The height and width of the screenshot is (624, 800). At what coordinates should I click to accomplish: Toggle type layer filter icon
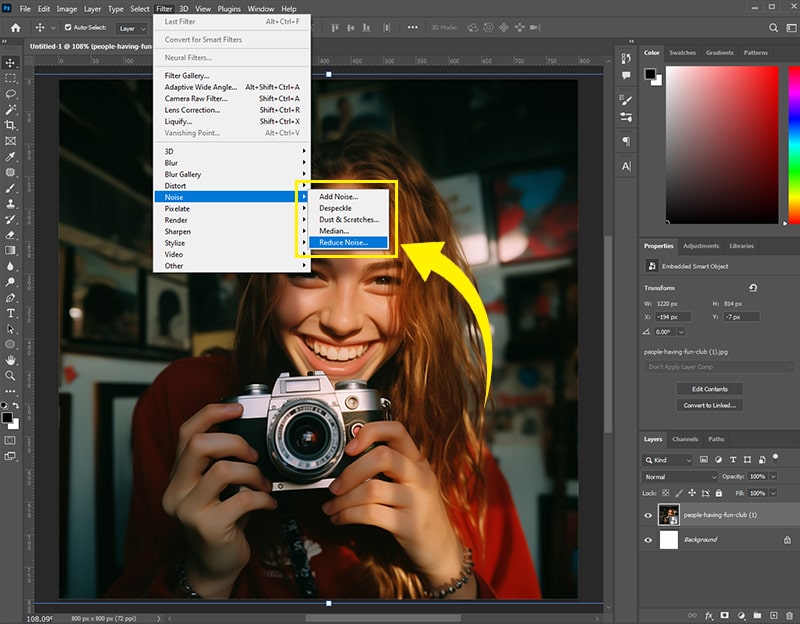coord(733,460)
